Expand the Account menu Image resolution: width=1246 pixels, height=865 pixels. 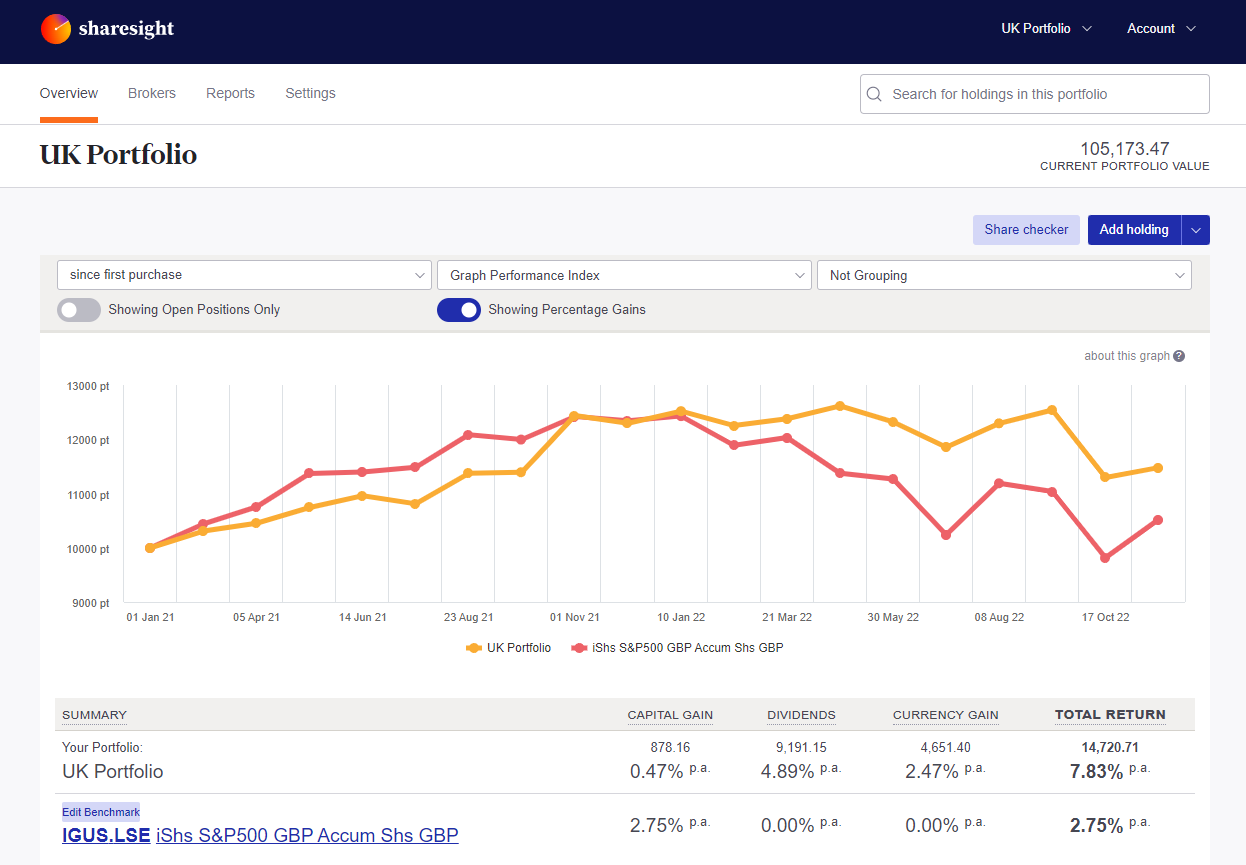point(1161,29)
